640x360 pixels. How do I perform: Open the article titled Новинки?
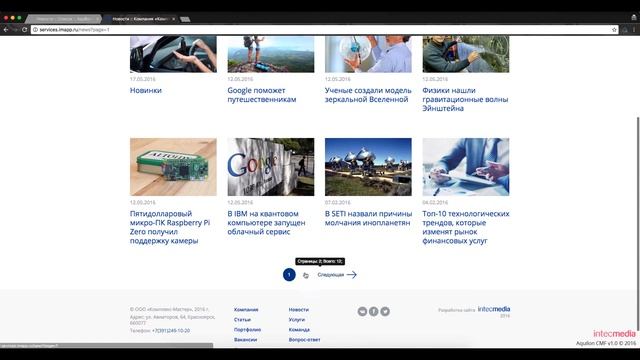tap(146, 90)
